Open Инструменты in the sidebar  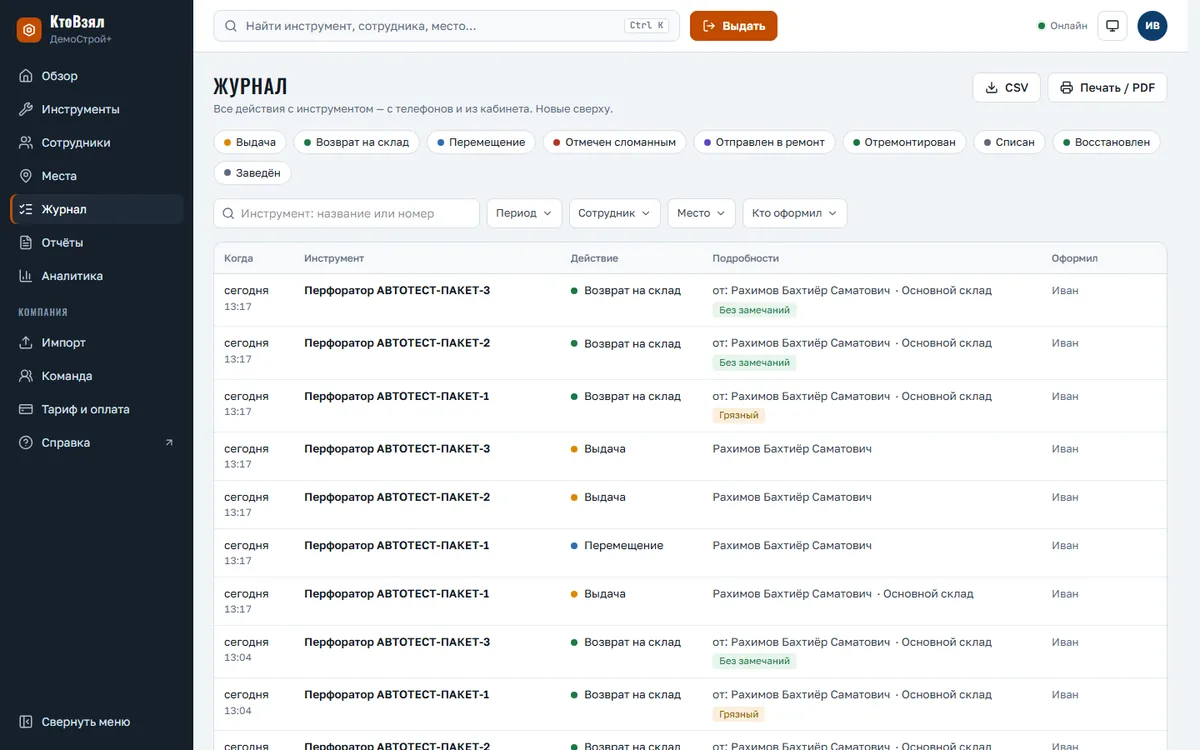click(97, 109)
